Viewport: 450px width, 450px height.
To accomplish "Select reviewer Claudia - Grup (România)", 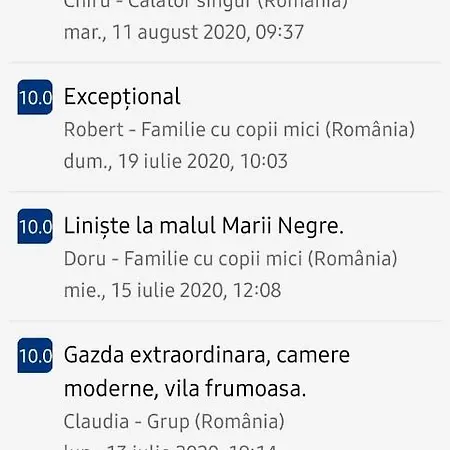I will [174, 421].
